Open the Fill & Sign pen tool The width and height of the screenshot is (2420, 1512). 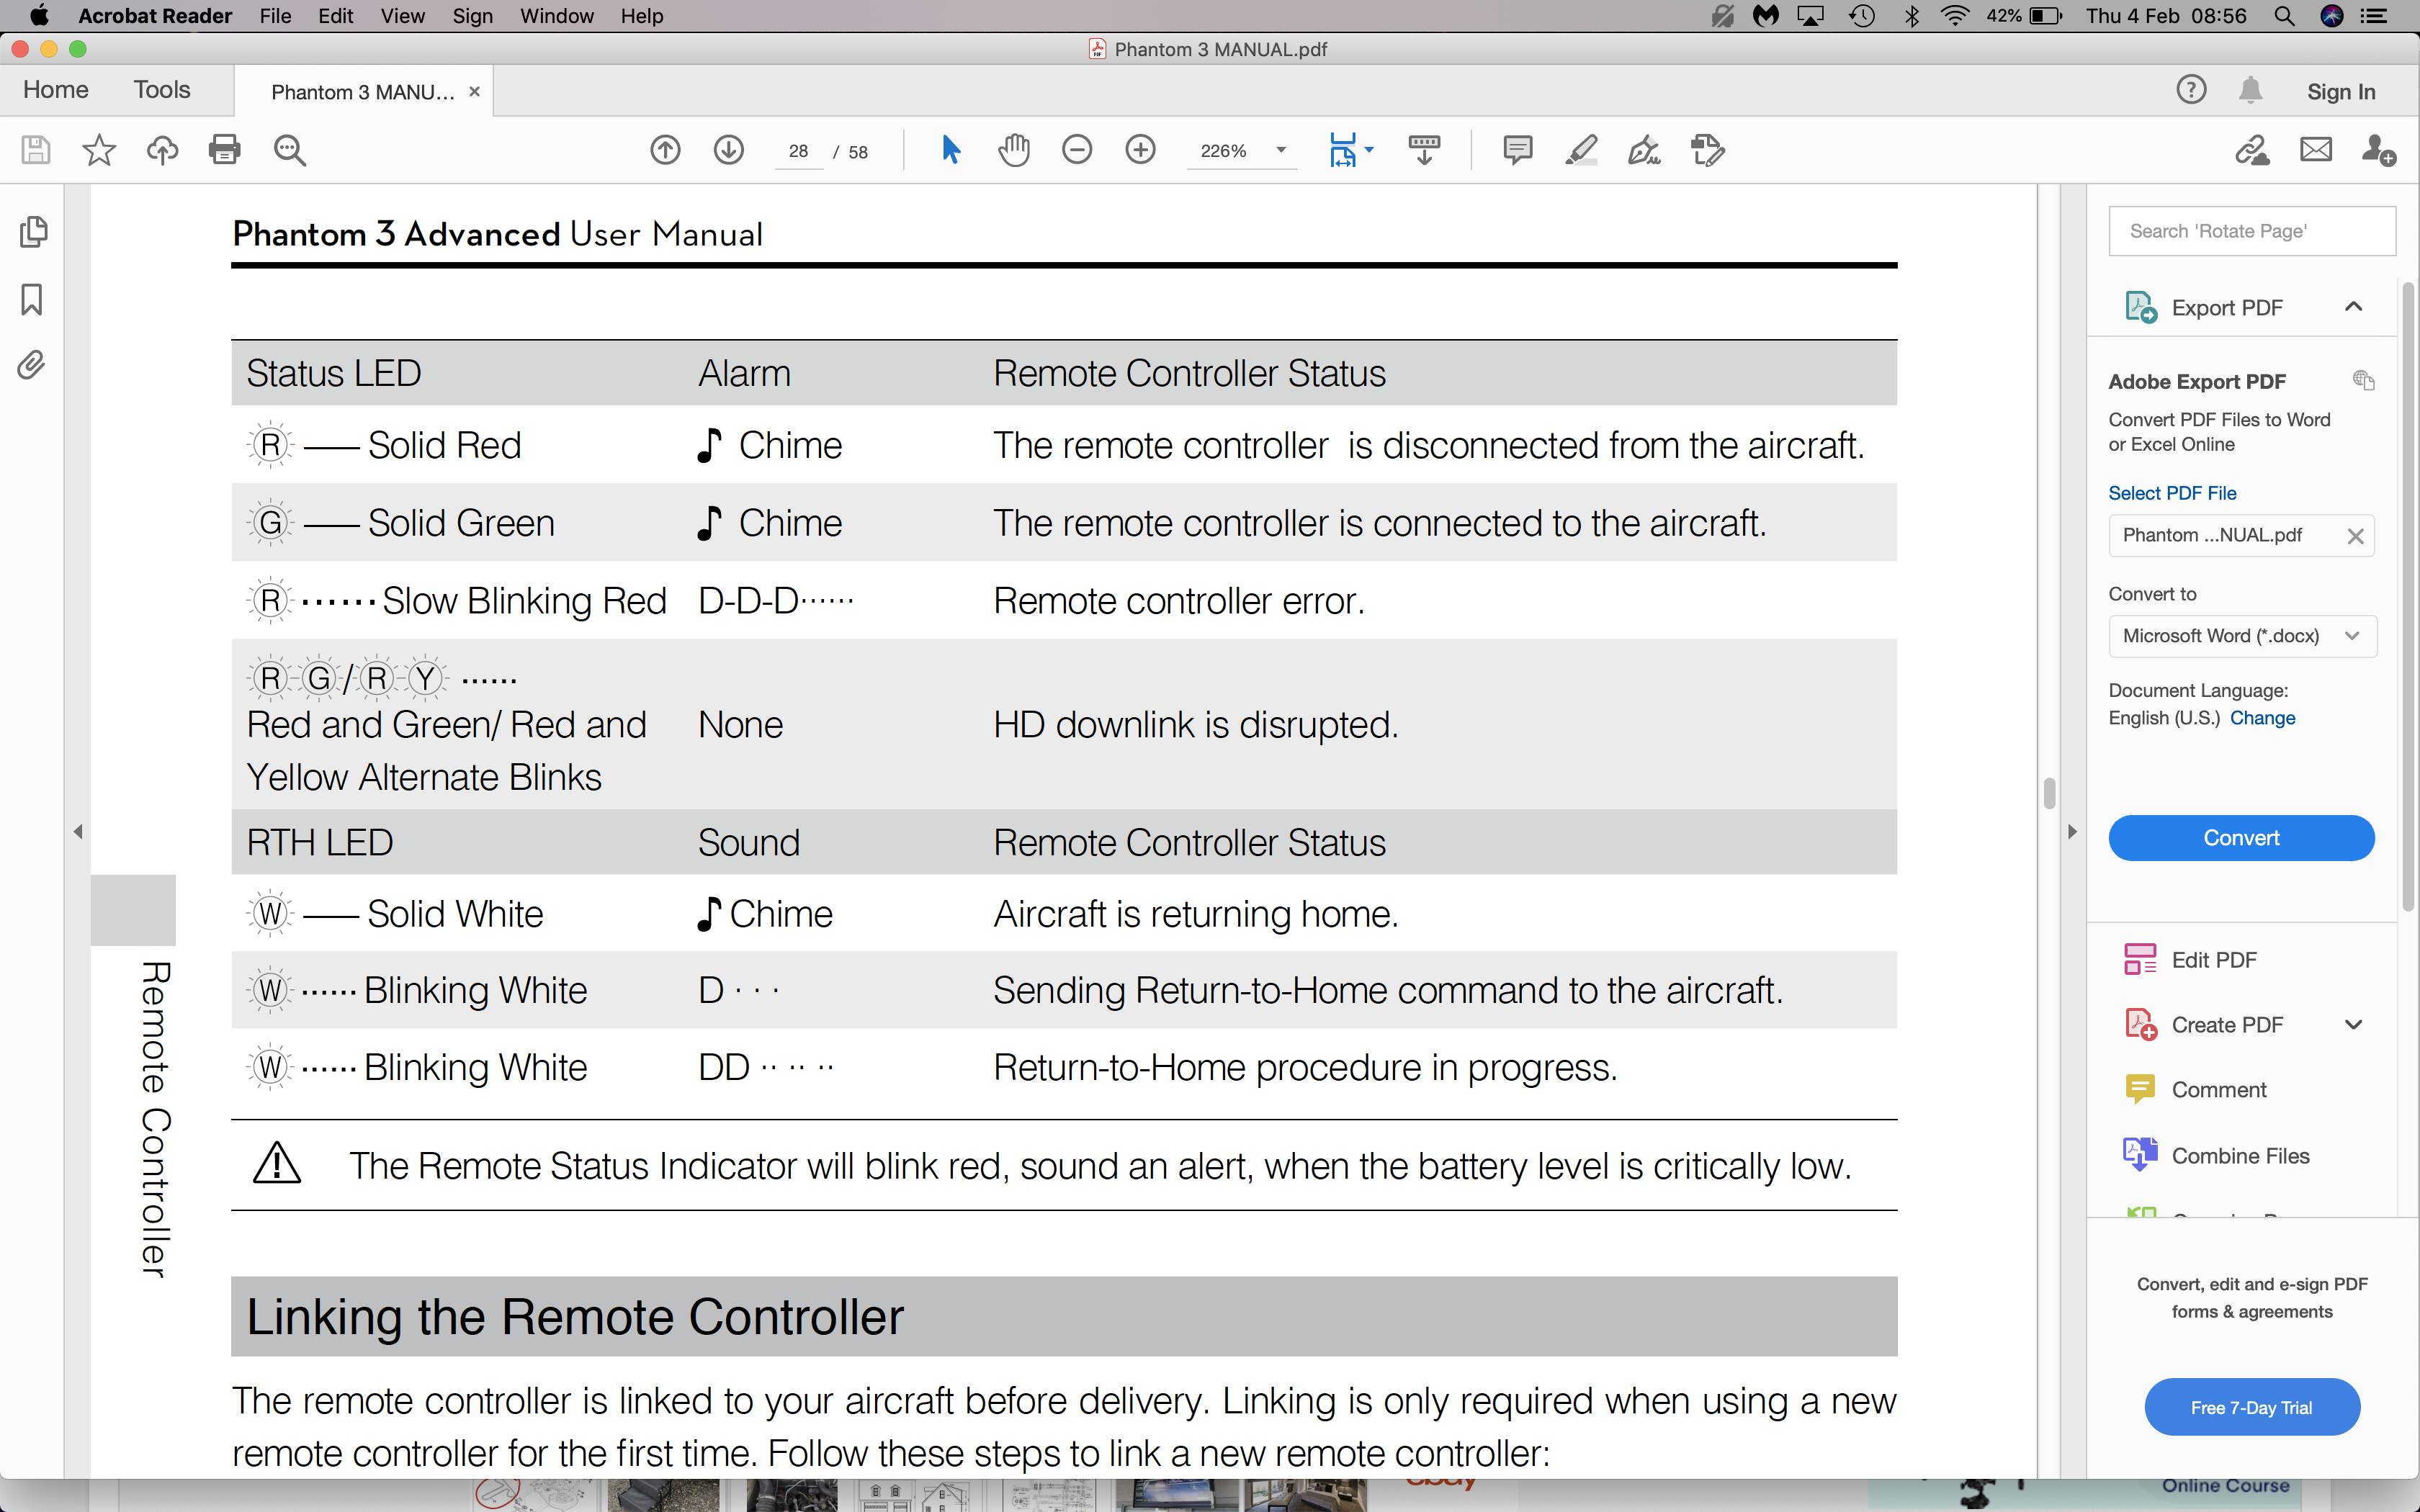click(x=1644, y=151)
